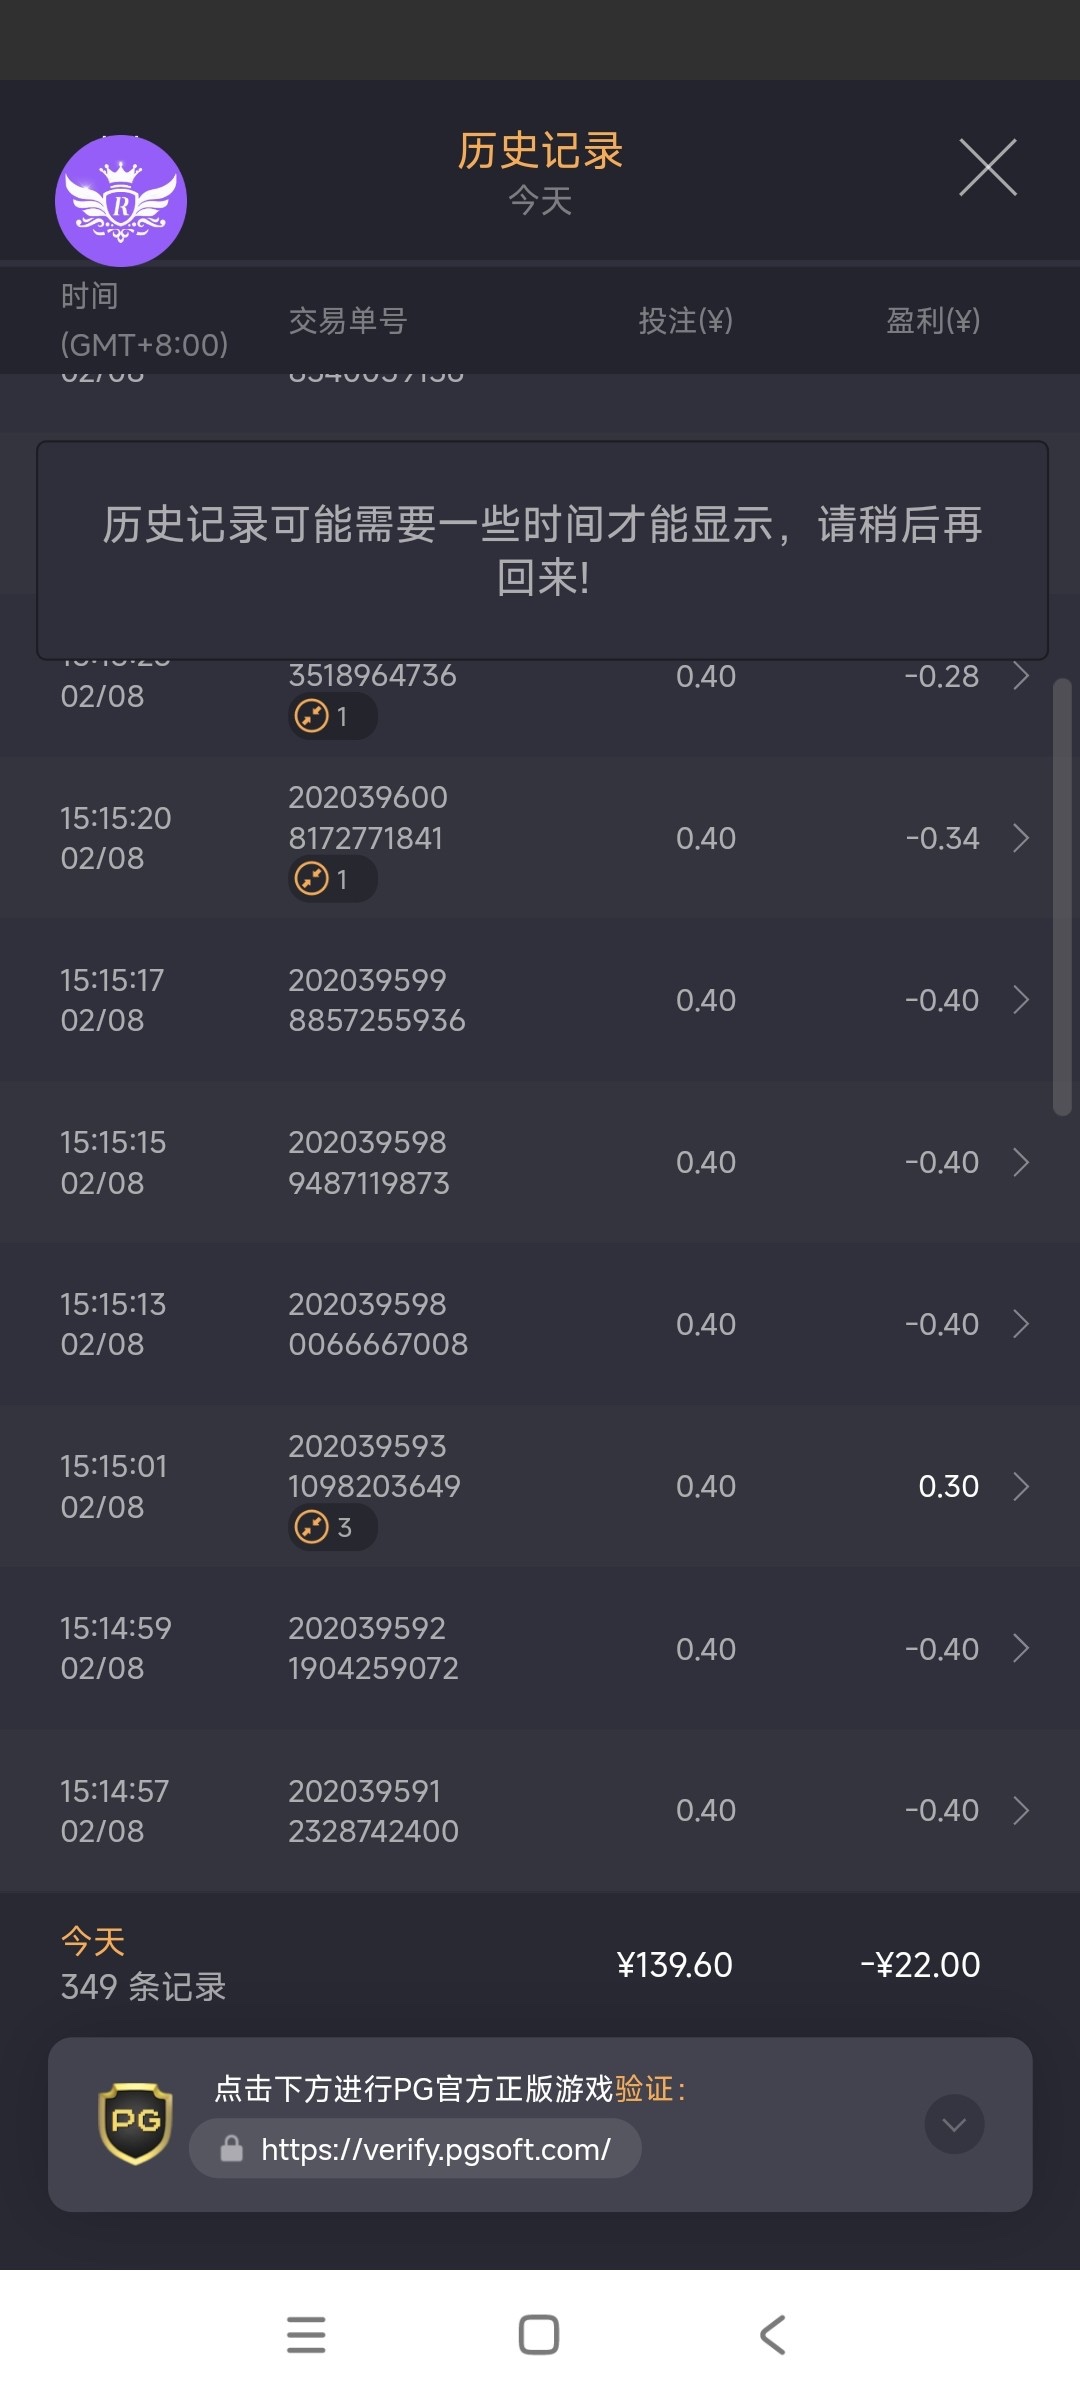Show details for 15:14:59 record

1021,1649
